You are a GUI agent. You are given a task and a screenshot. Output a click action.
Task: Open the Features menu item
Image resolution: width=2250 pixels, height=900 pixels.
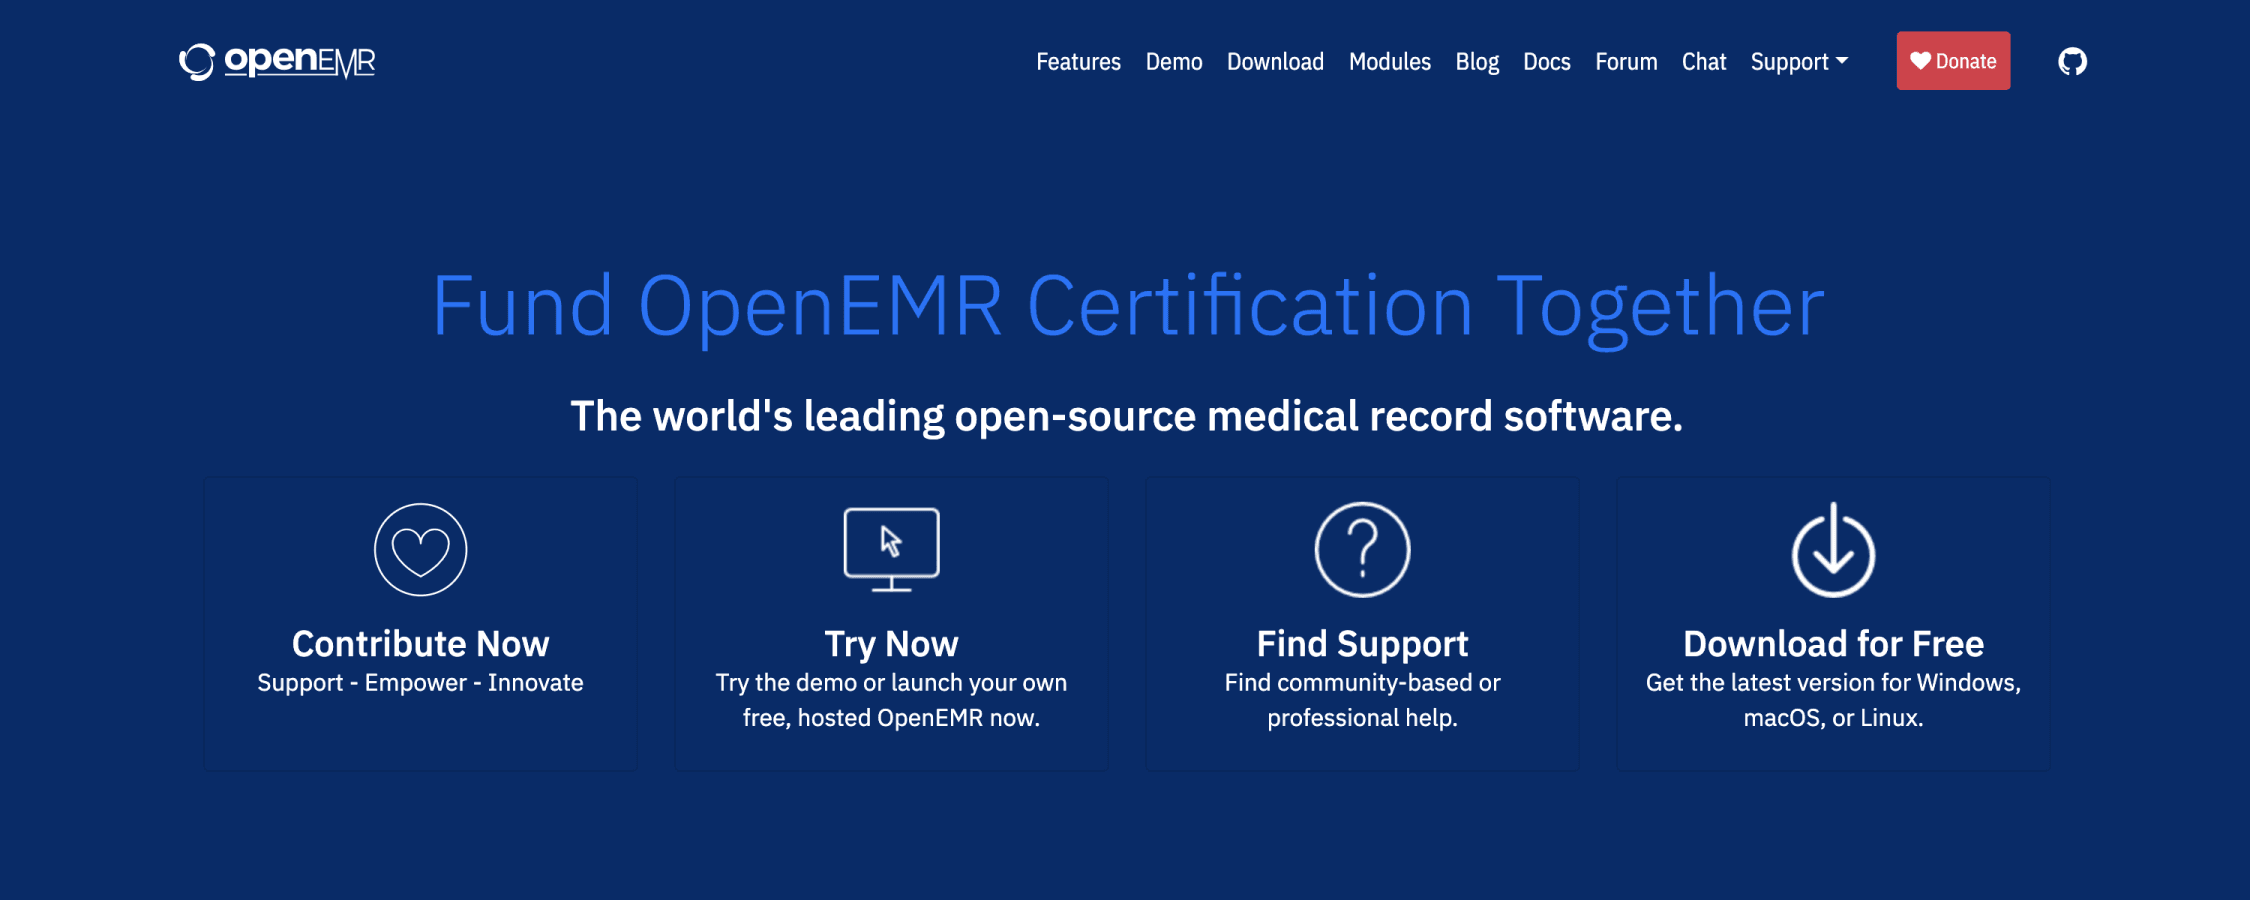tap(1079, 61)
